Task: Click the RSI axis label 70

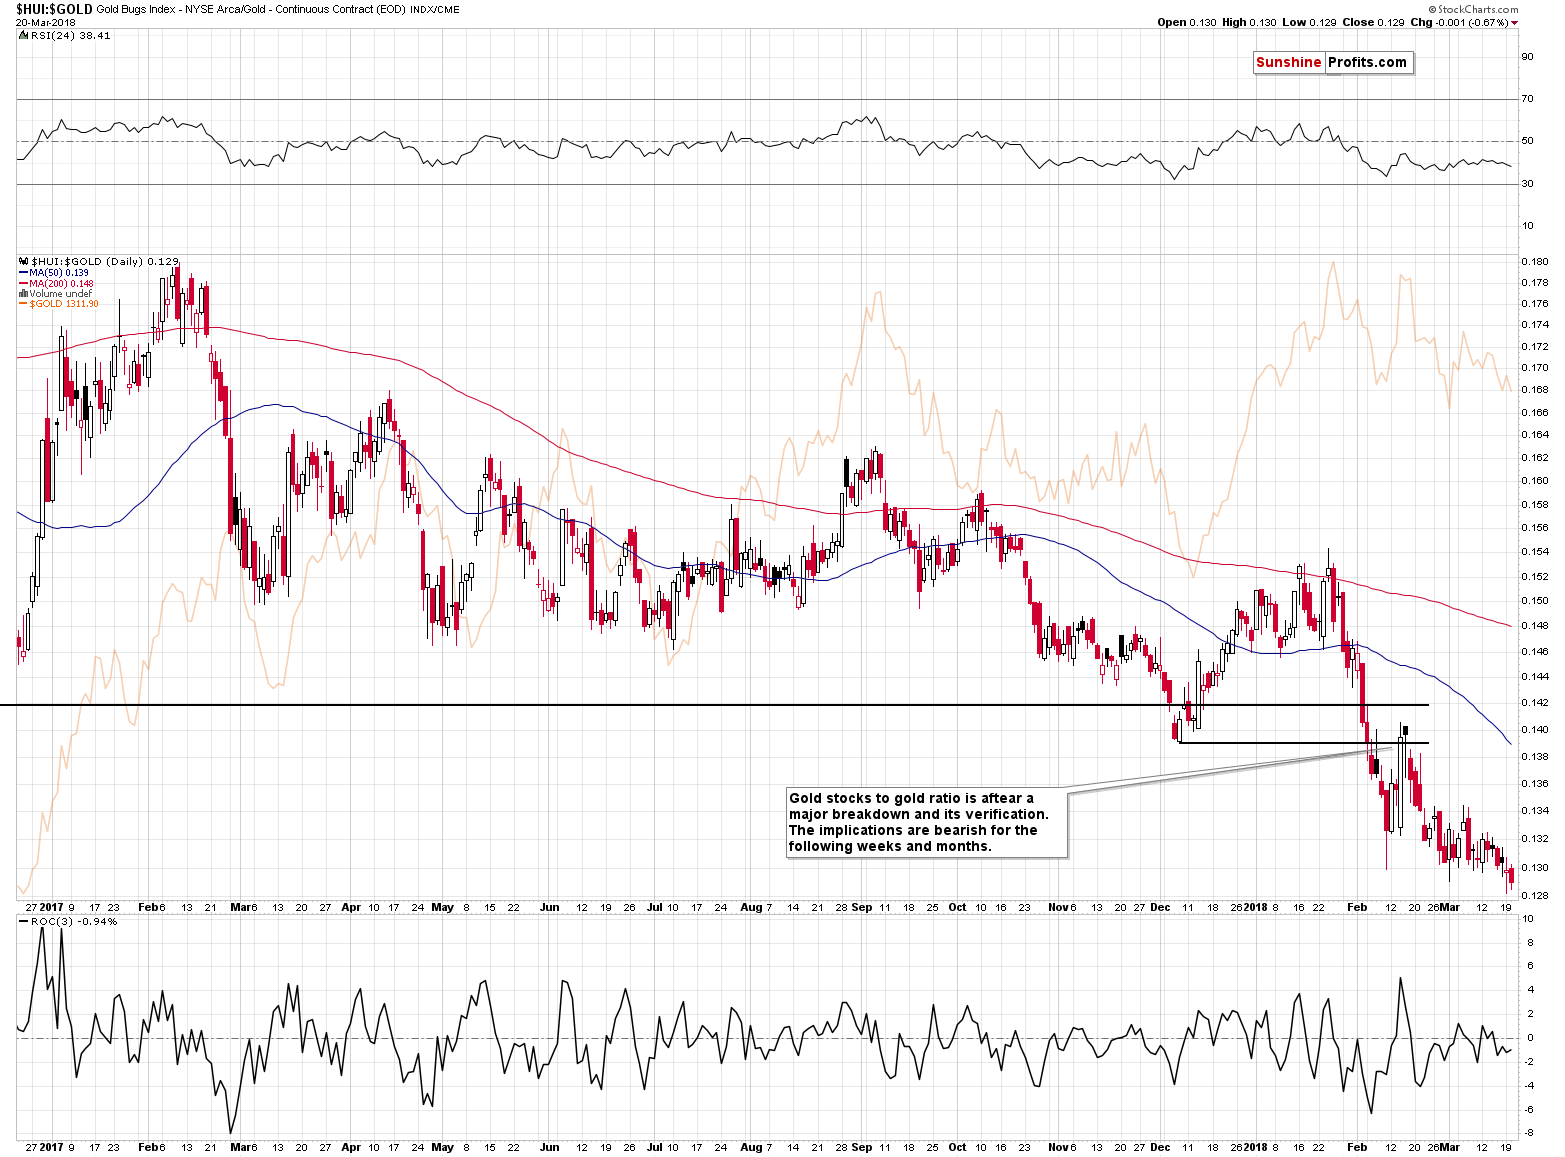Action: (x=1527, y=98)
